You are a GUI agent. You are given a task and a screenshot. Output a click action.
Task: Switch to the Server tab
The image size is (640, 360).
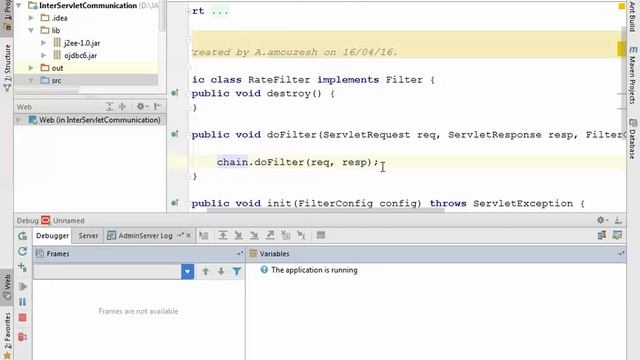[88, 236]
